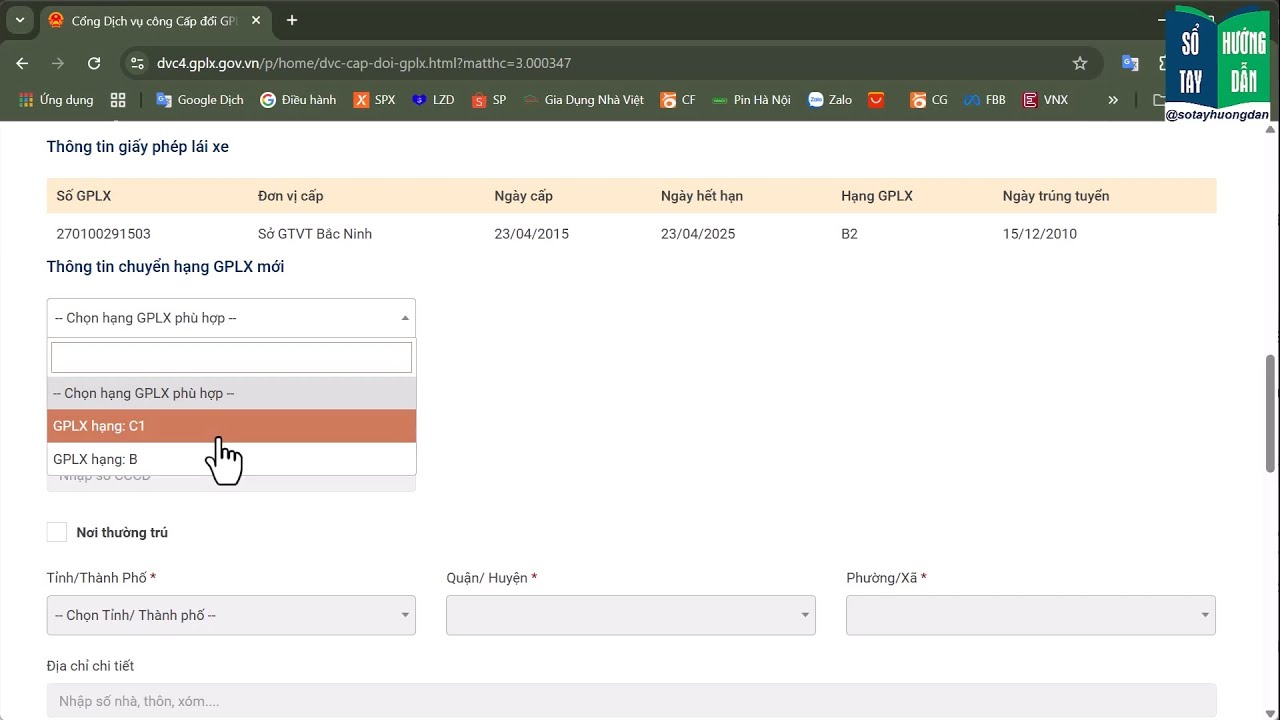
Task: Bookmark this page with the star icon
Action: (x=1080, y=63)
